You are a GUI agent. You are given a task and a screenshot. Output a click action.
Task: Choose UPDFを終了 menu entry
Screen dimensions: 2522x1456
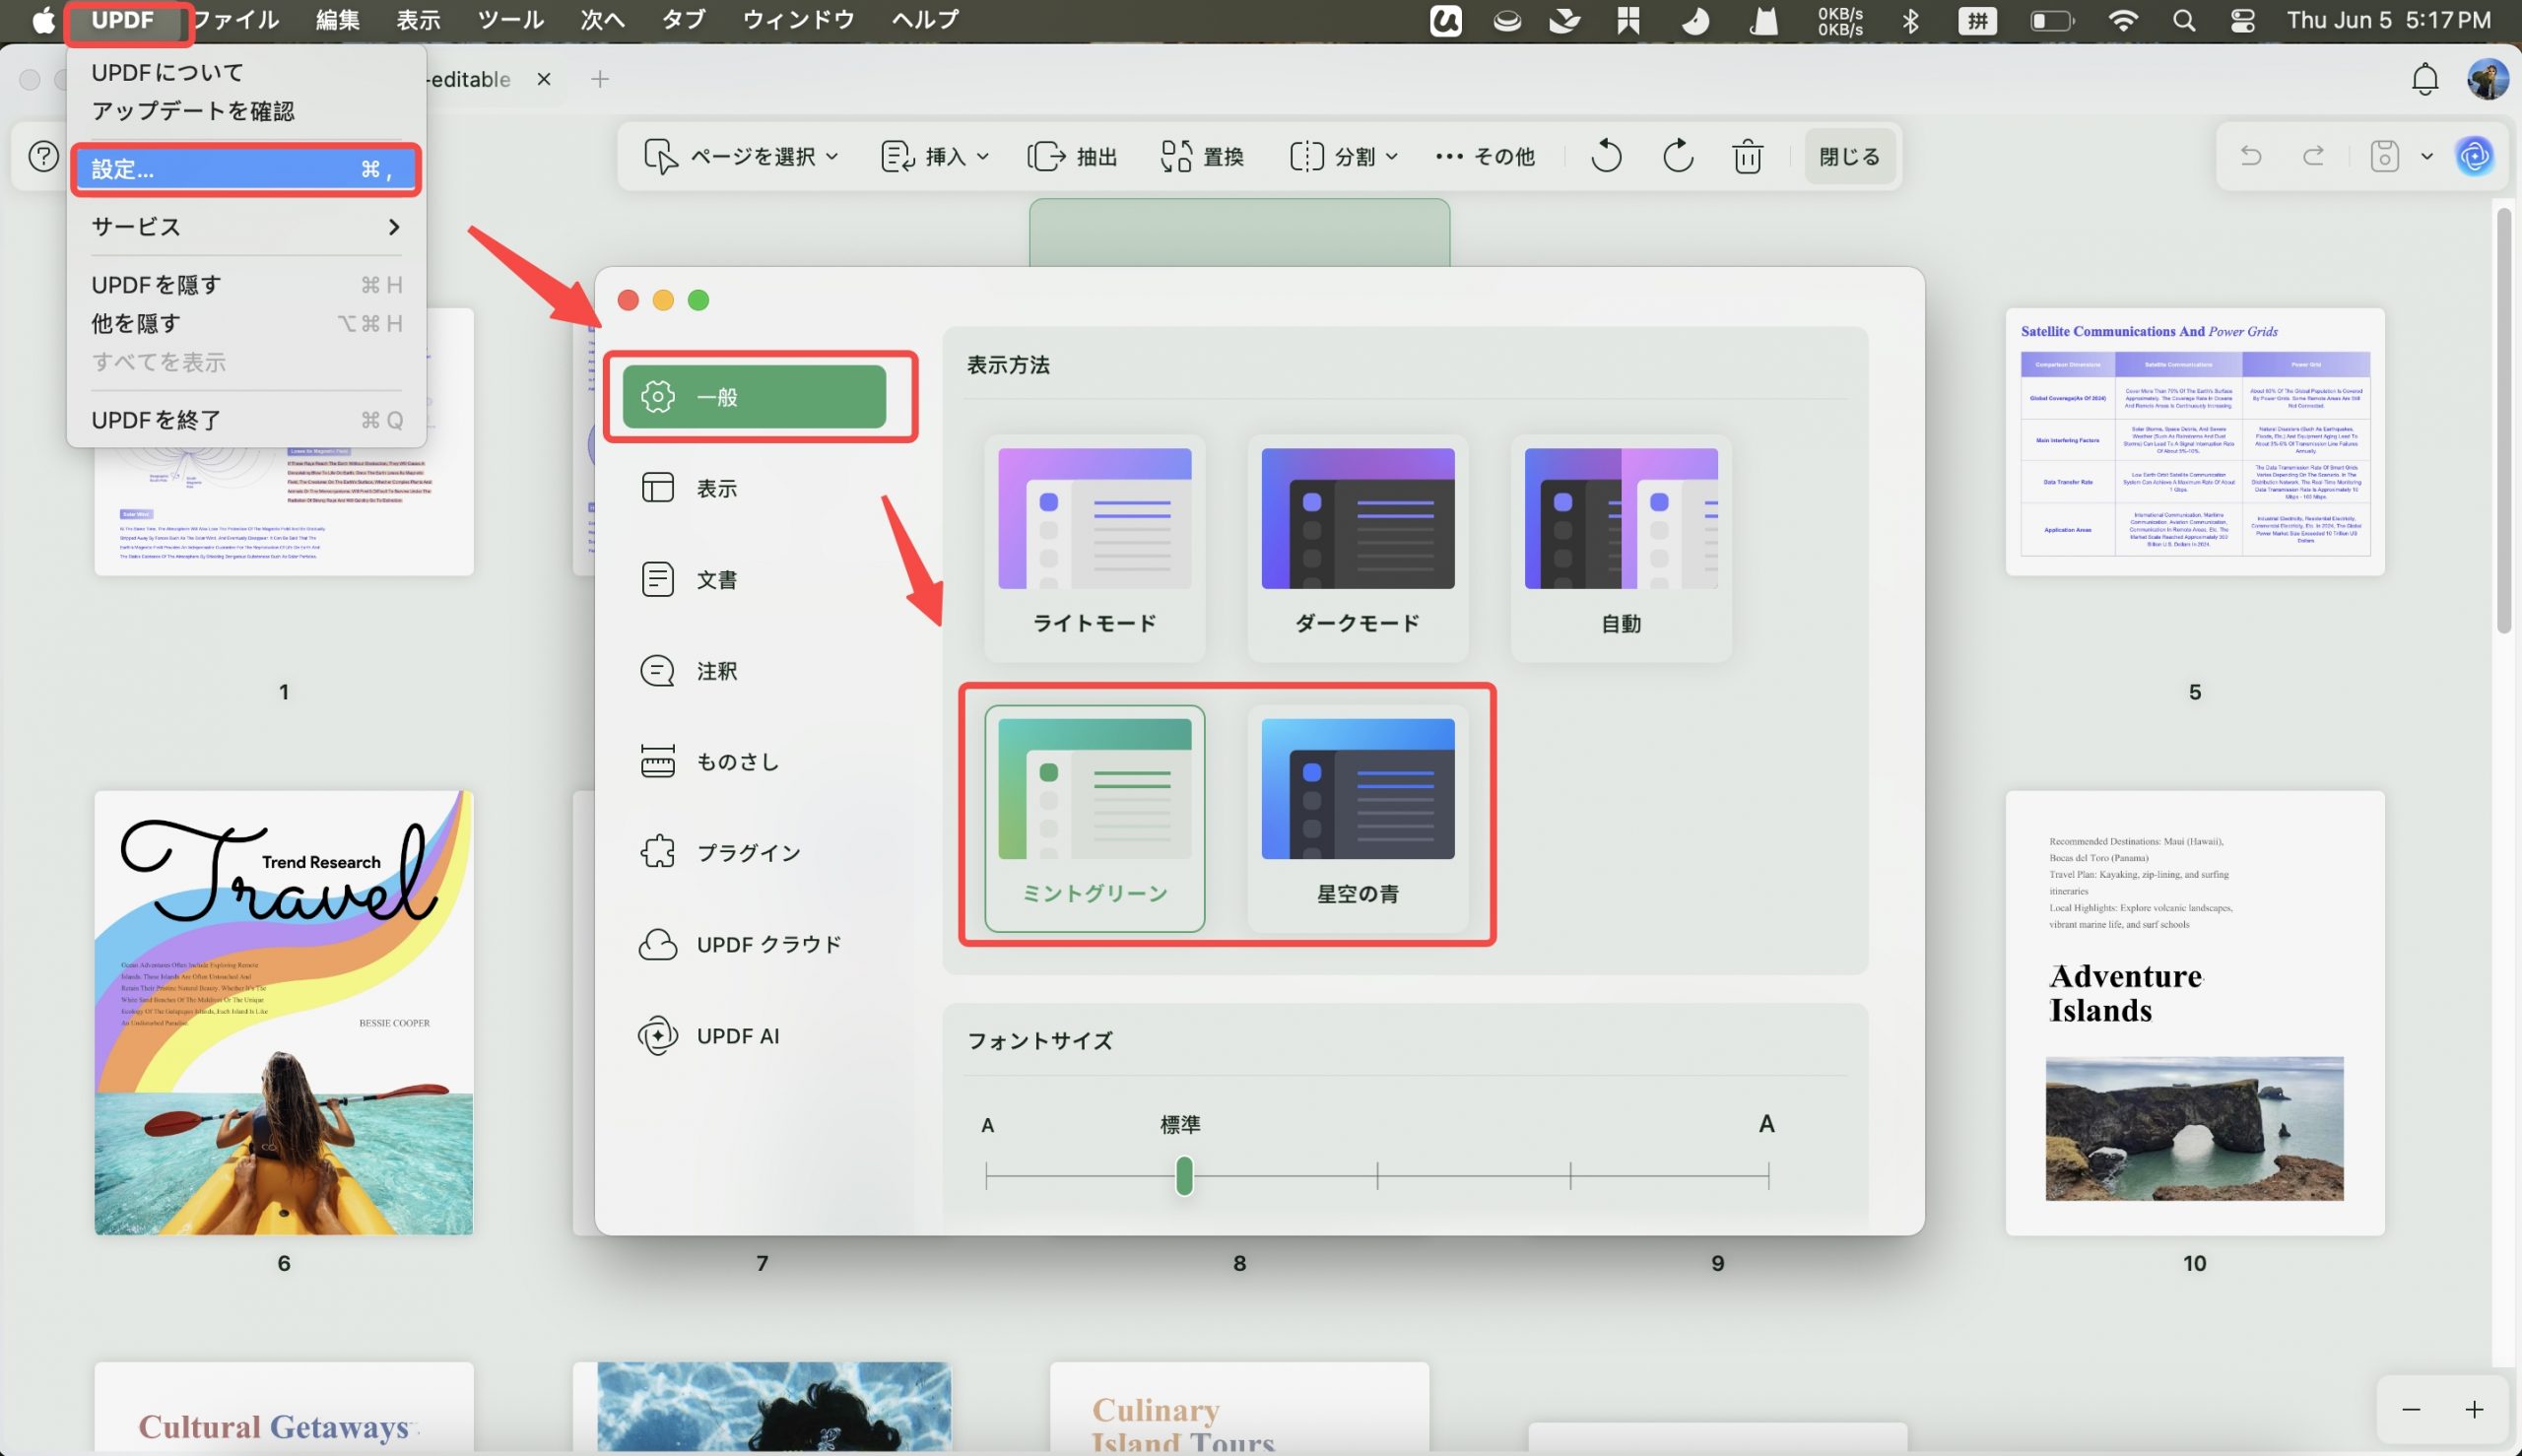pos(245,420)
